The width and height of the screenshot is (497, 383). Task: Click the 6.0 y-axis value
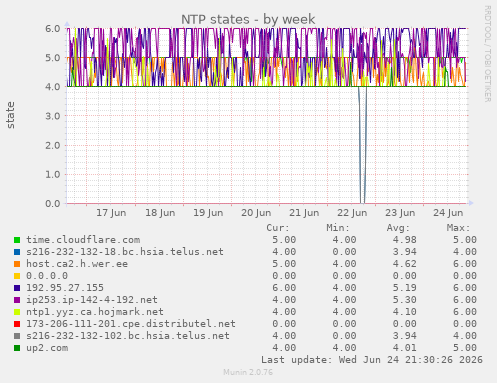[x=53, y=28]
